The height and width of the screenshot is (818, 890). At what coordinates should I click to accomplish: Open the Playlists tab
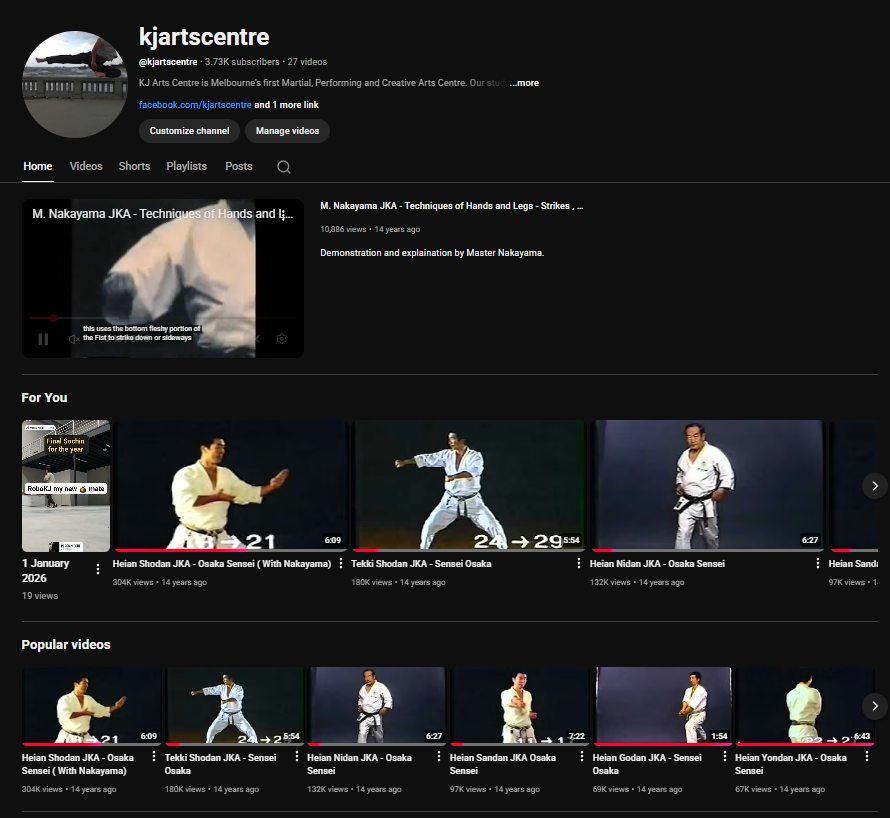click(x=186, y=166)
